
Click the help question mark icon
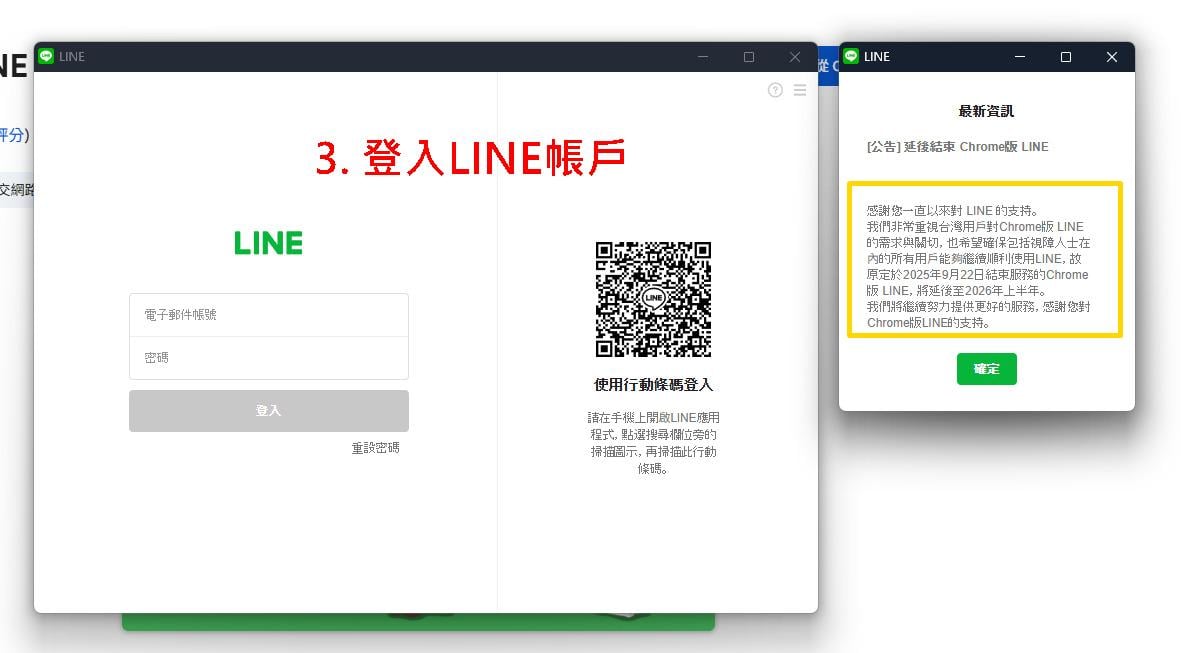[775, 90]
